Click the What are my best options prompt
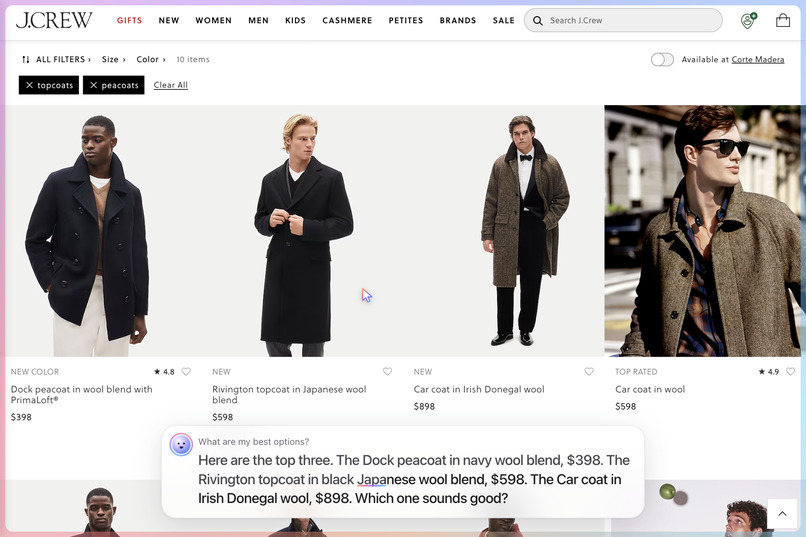 coord(253,441)
